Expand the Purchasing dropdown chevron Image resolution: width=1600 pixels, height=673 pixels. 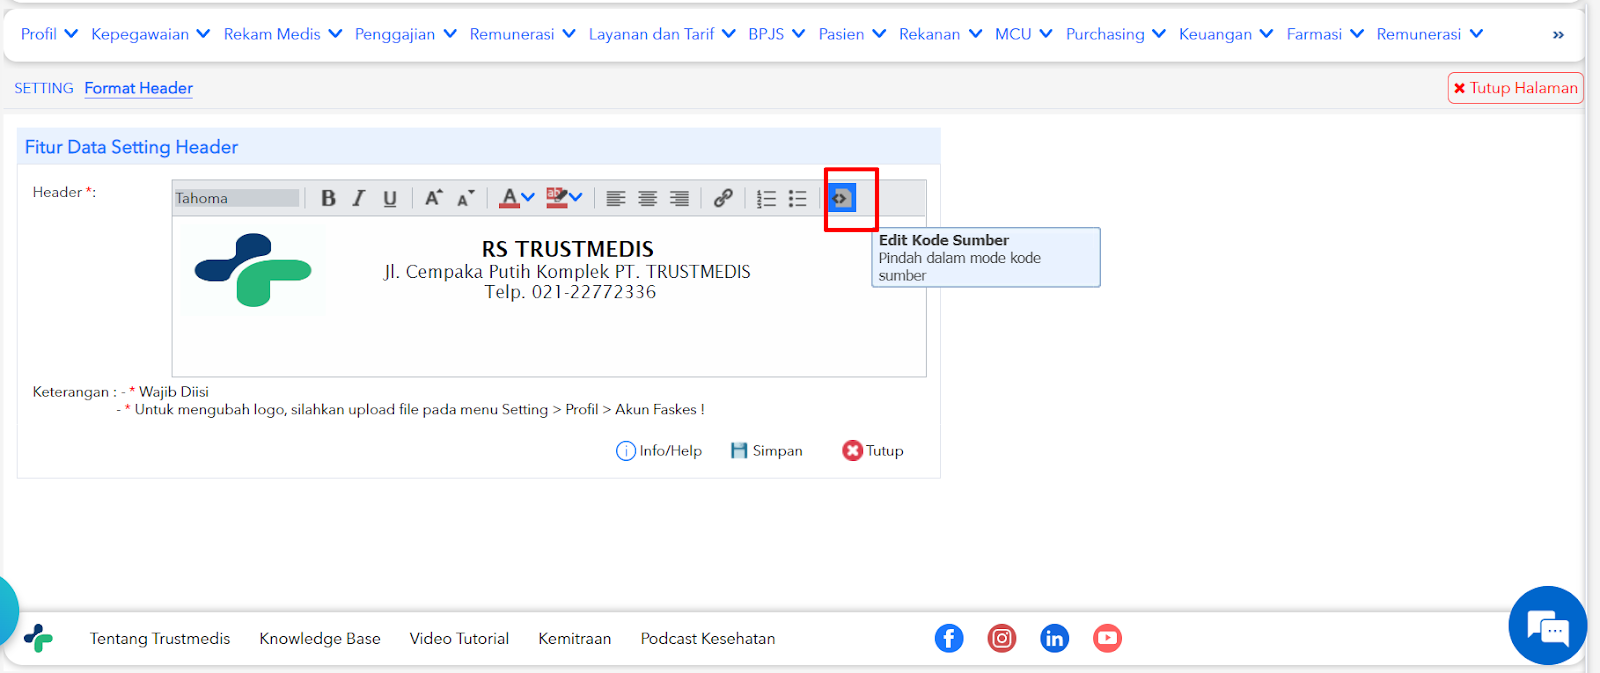click(x=1159, y=34)
